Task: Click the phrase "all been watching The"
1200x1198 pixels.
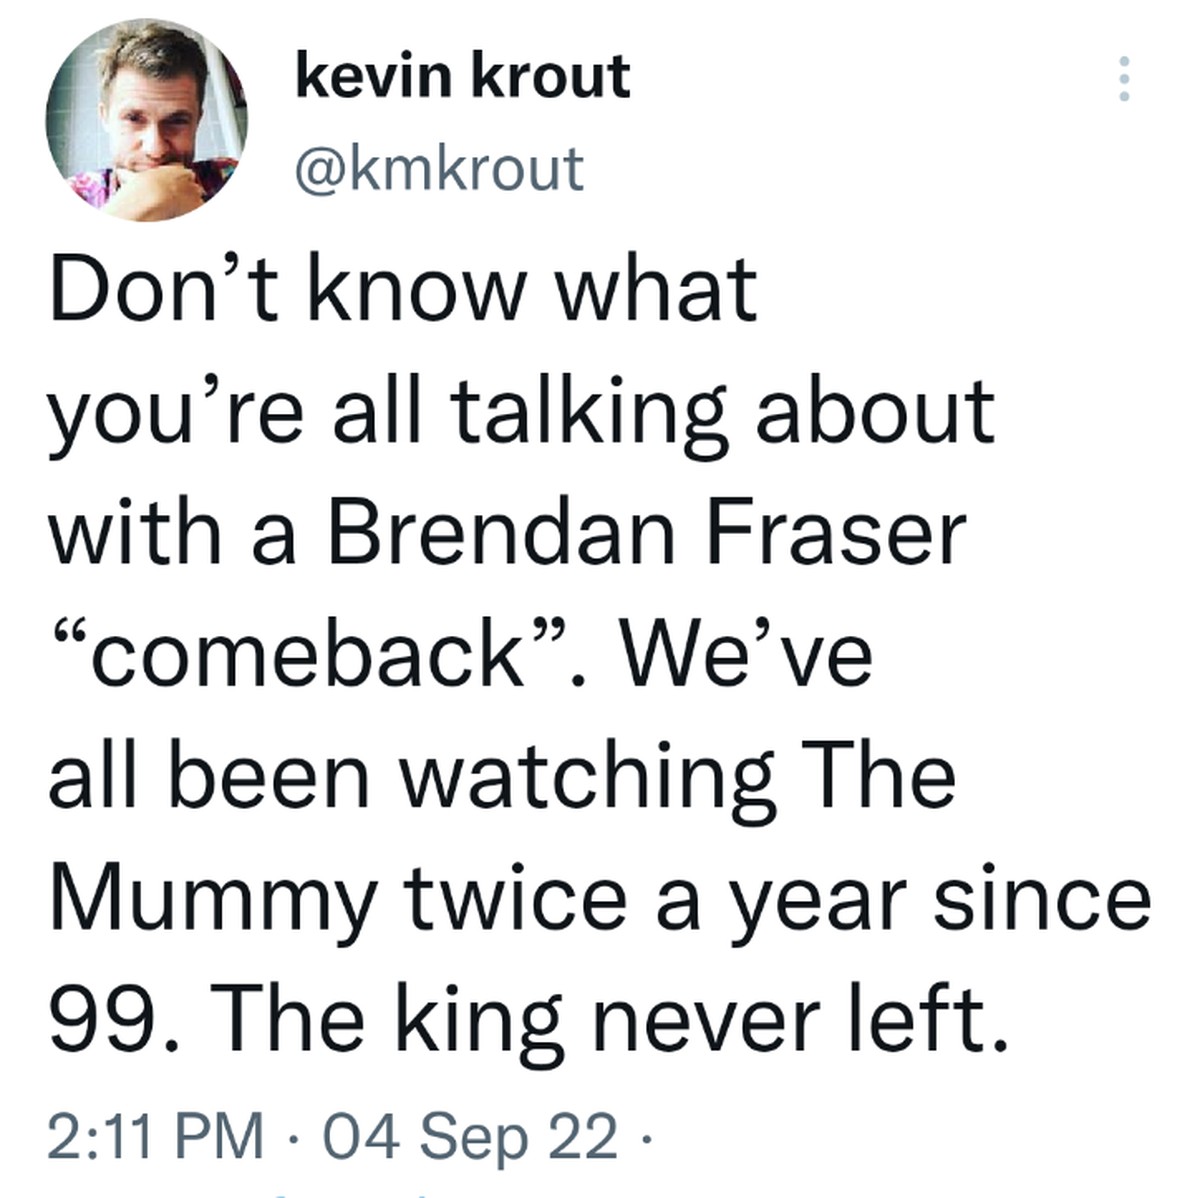Action: pos(502,778)
